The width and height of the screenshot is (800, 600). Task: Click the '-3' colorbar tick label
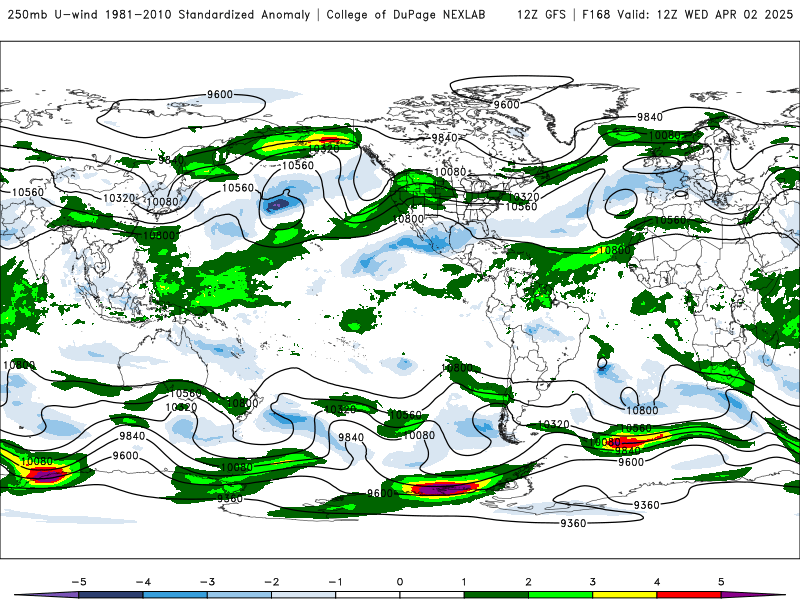tap(207, 582)
